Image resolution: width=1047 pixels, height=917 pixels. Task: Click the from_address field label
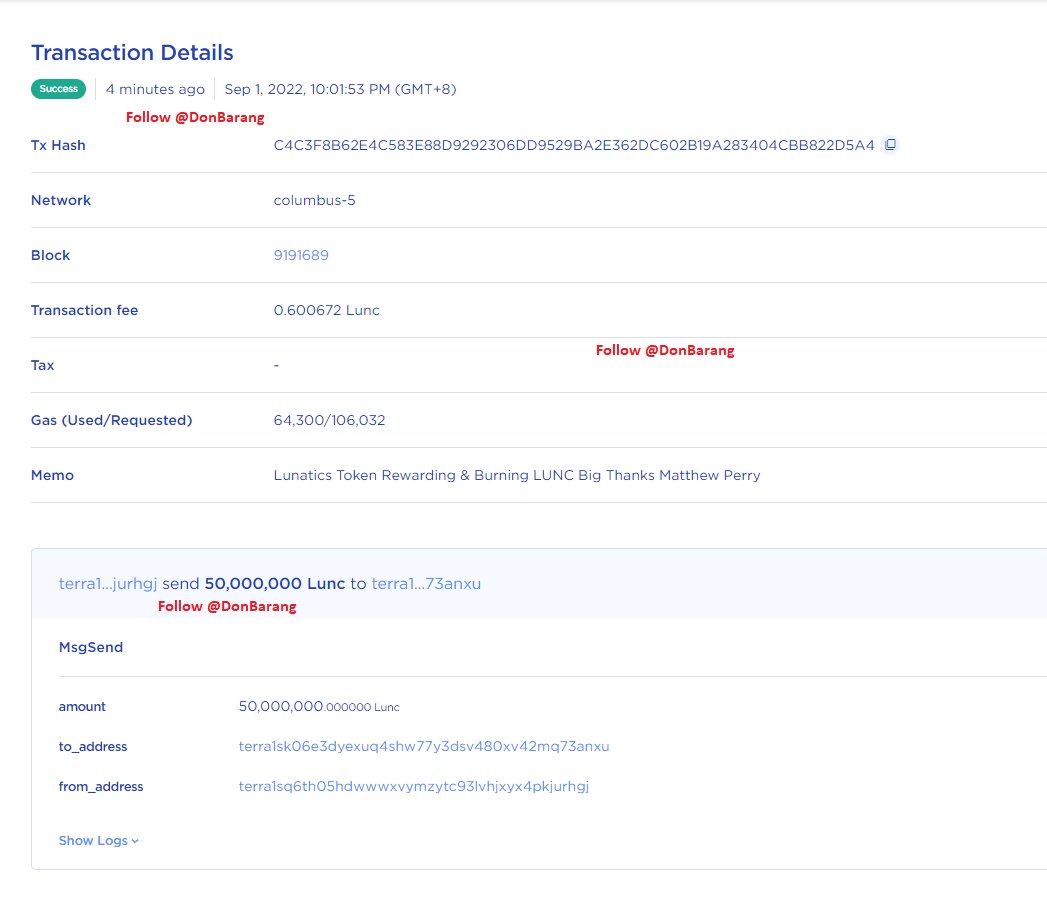101,786
